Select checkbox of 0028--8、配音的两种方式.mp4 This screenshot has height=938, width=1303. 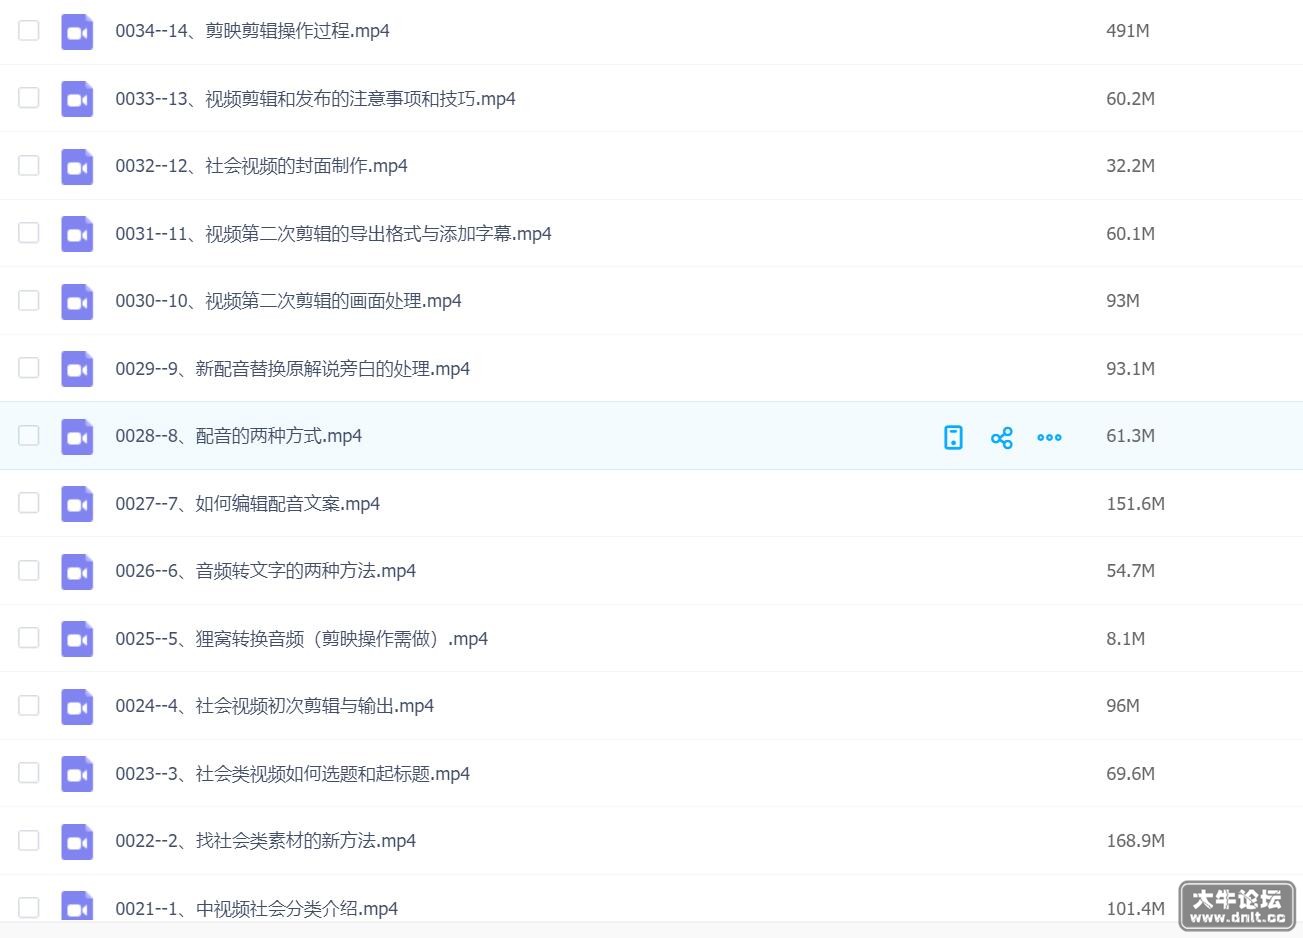[x=29, y=435]
